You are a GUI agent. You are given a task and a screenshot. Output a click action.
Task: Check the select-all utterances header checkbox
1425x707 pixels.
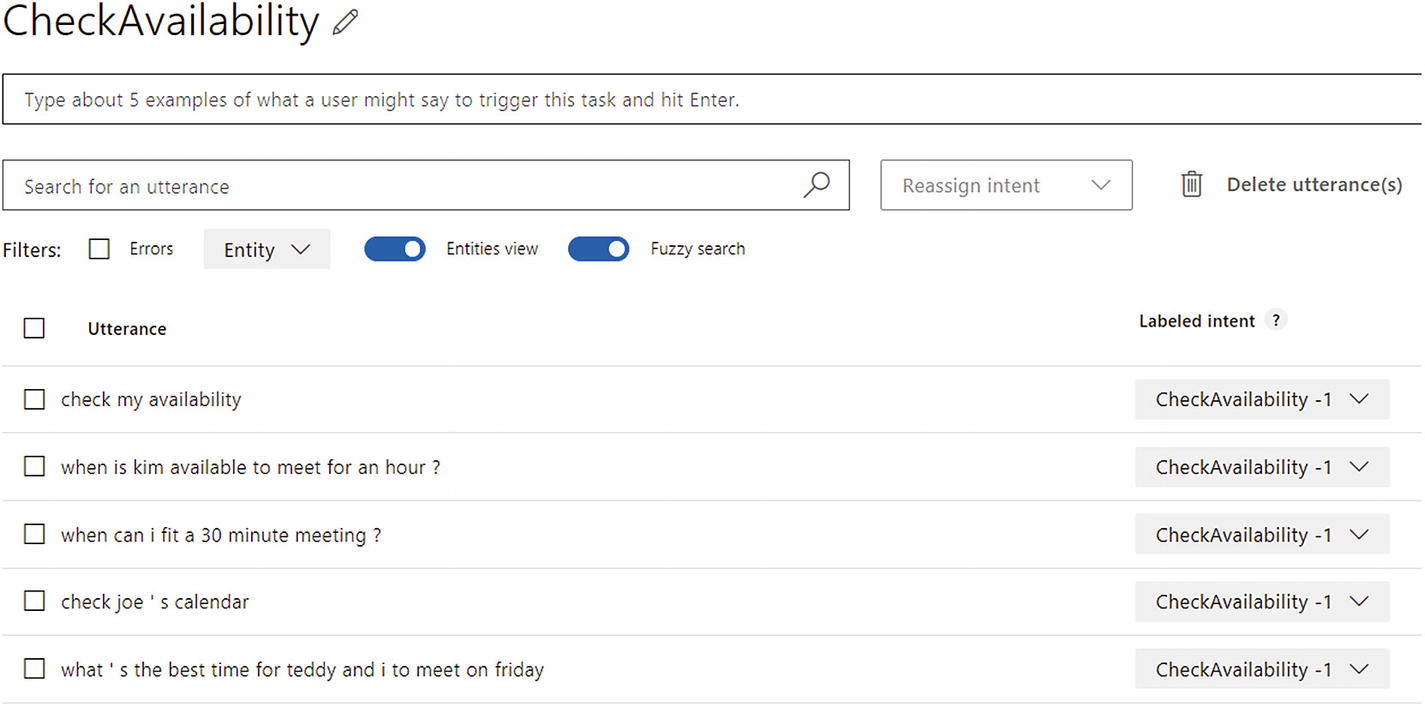click(34, 328)
